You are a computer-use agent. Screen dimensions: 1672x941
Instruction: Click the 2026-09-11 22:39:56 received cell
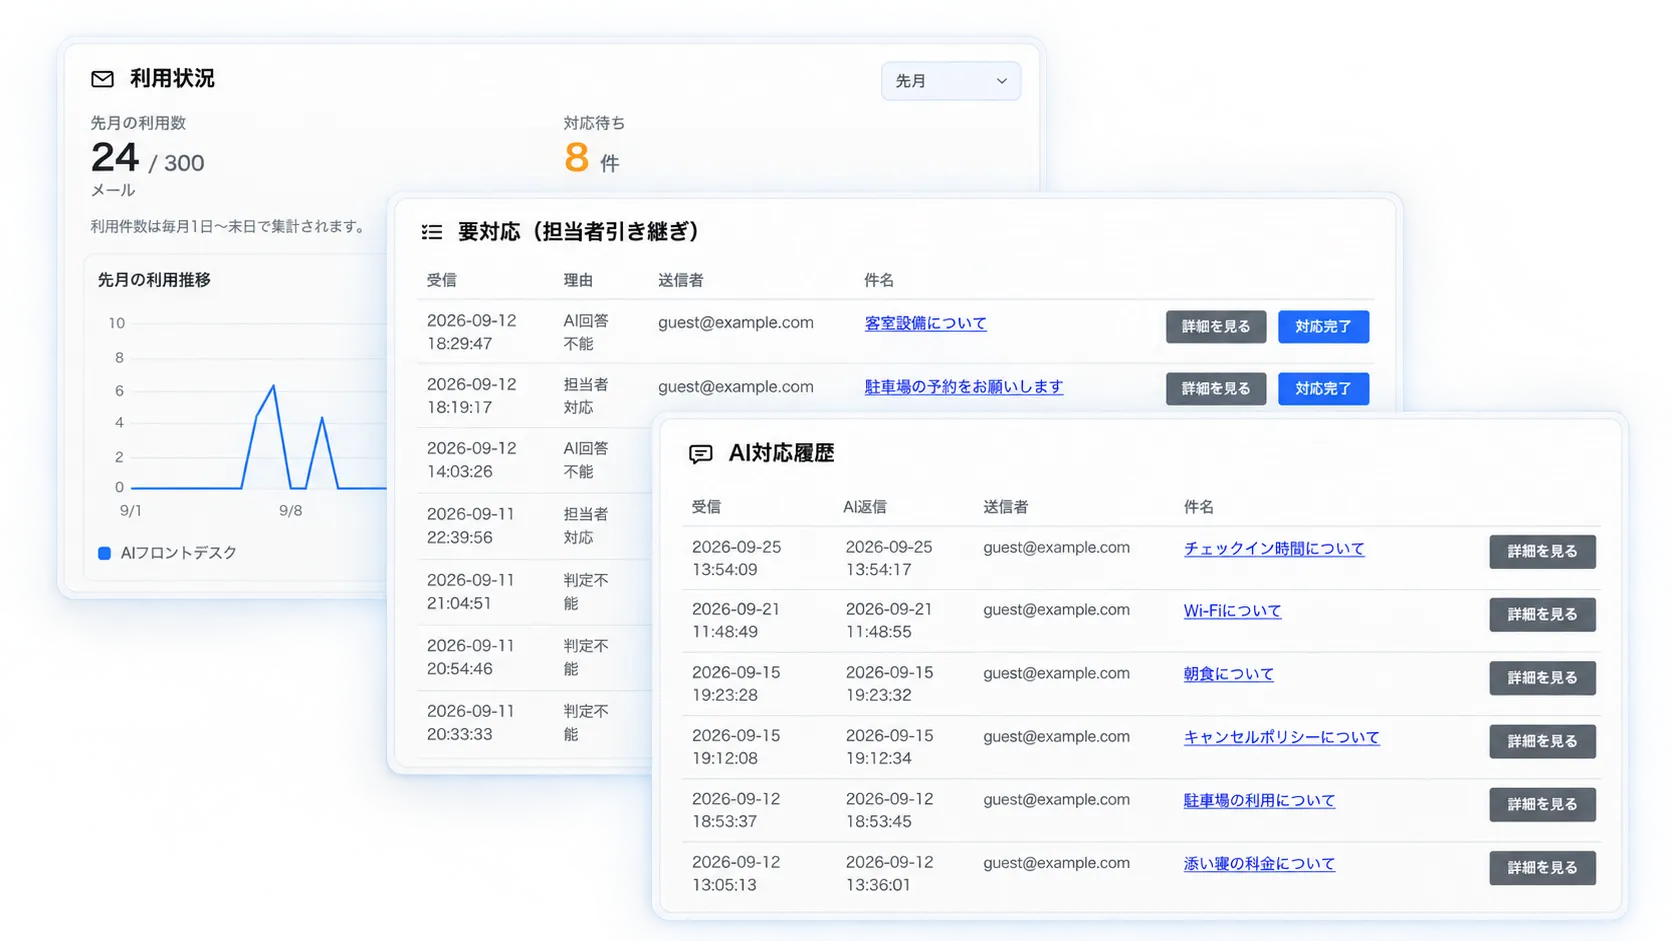[x=470, y=525]
